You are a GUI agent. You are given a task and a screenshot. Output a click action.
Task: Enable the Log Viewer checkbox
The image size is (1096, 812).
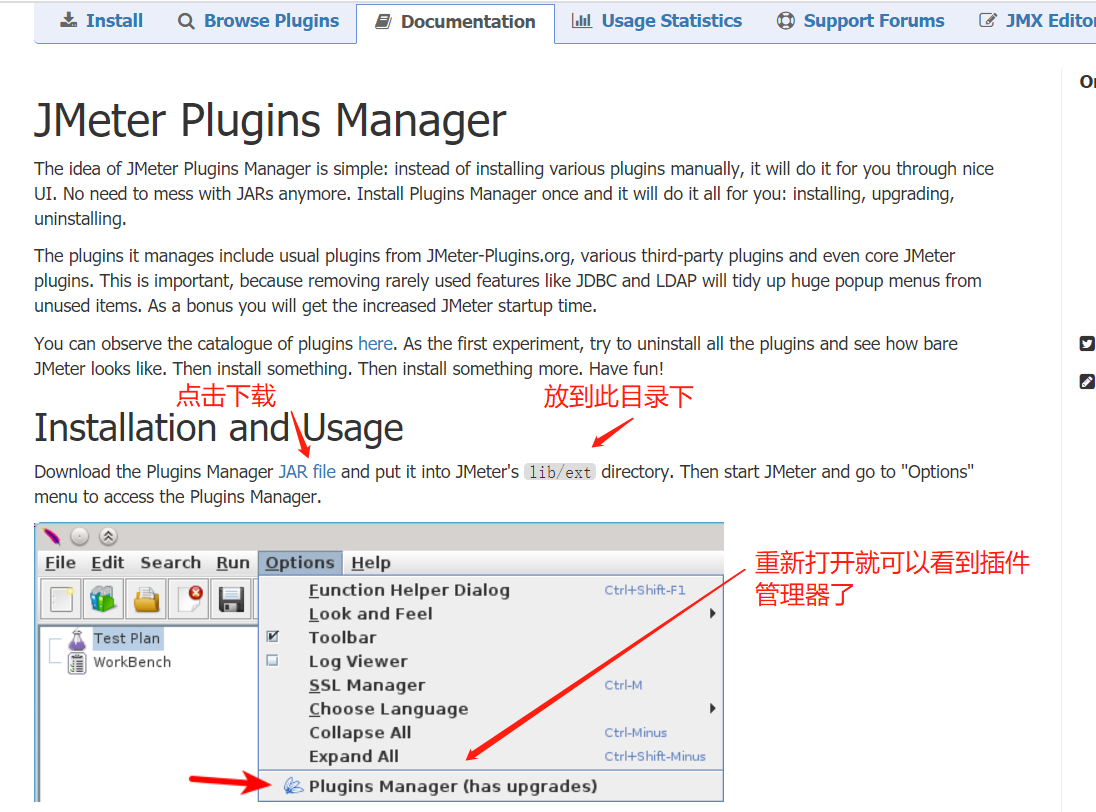271,660
